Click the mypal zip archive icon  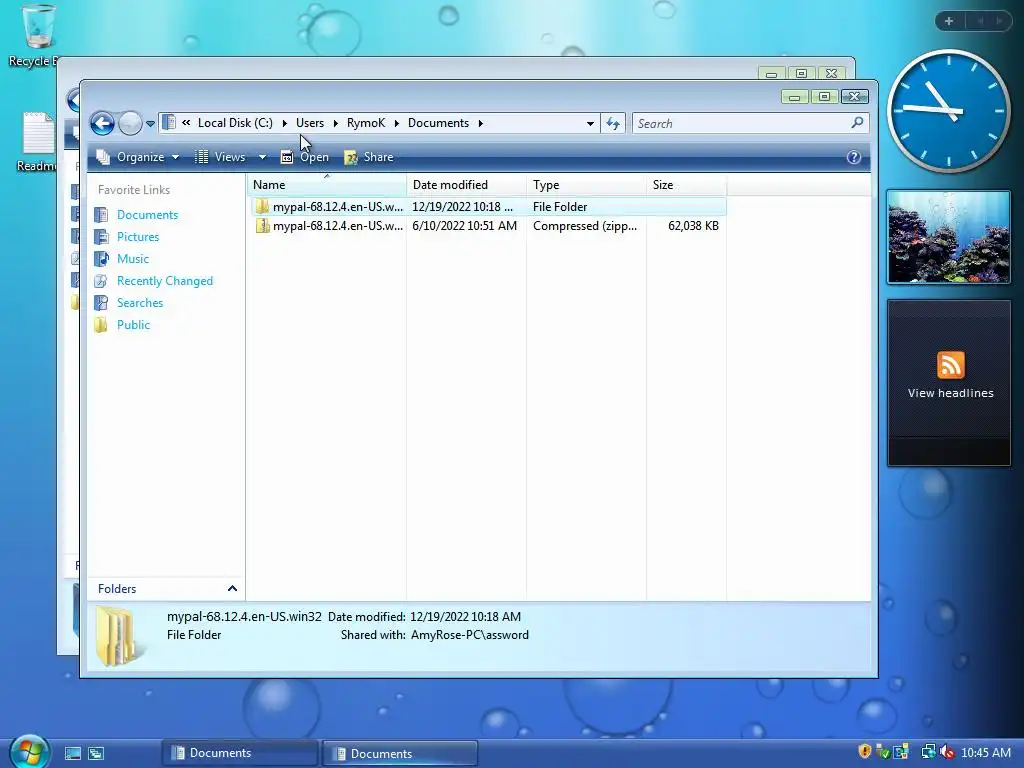pos(263,226)
